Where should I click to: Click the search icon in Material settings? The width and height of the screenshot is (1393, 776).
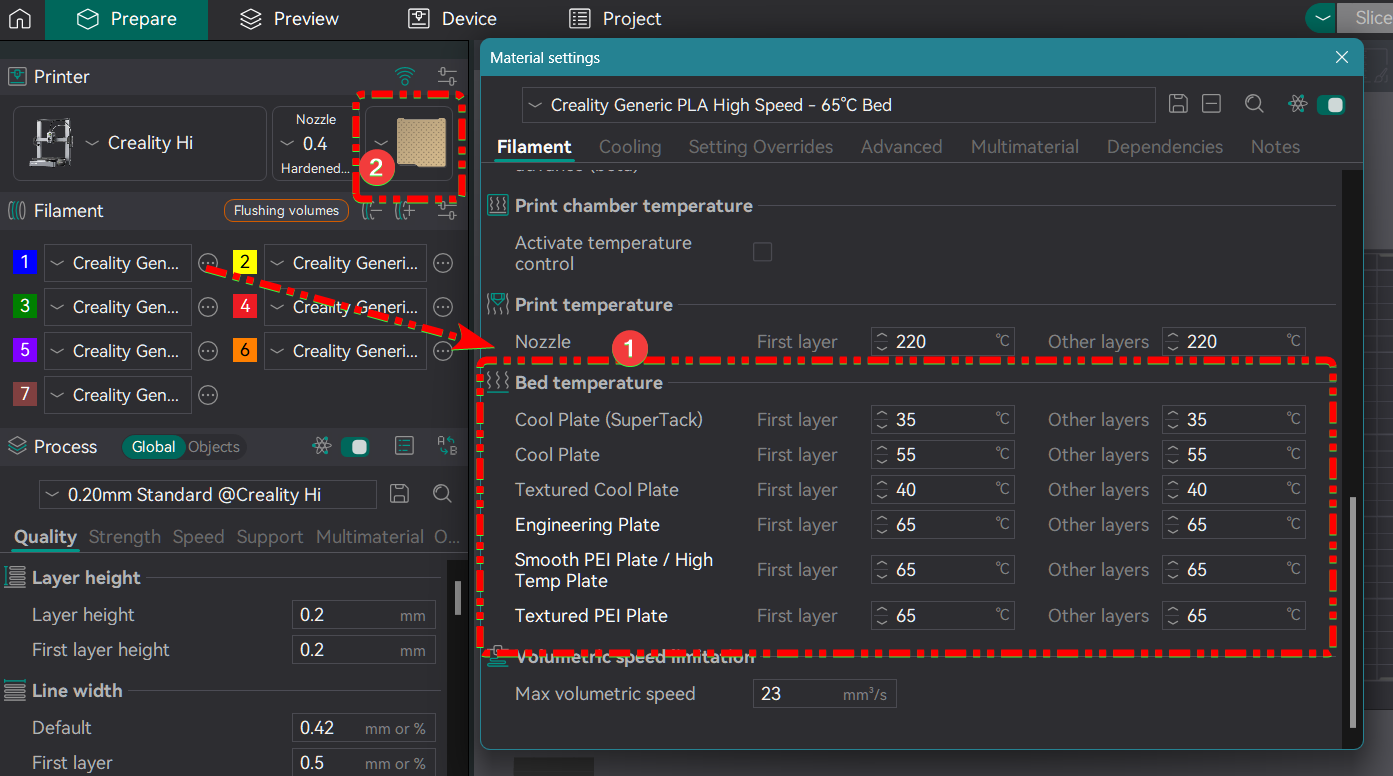tap(1254, 104)
